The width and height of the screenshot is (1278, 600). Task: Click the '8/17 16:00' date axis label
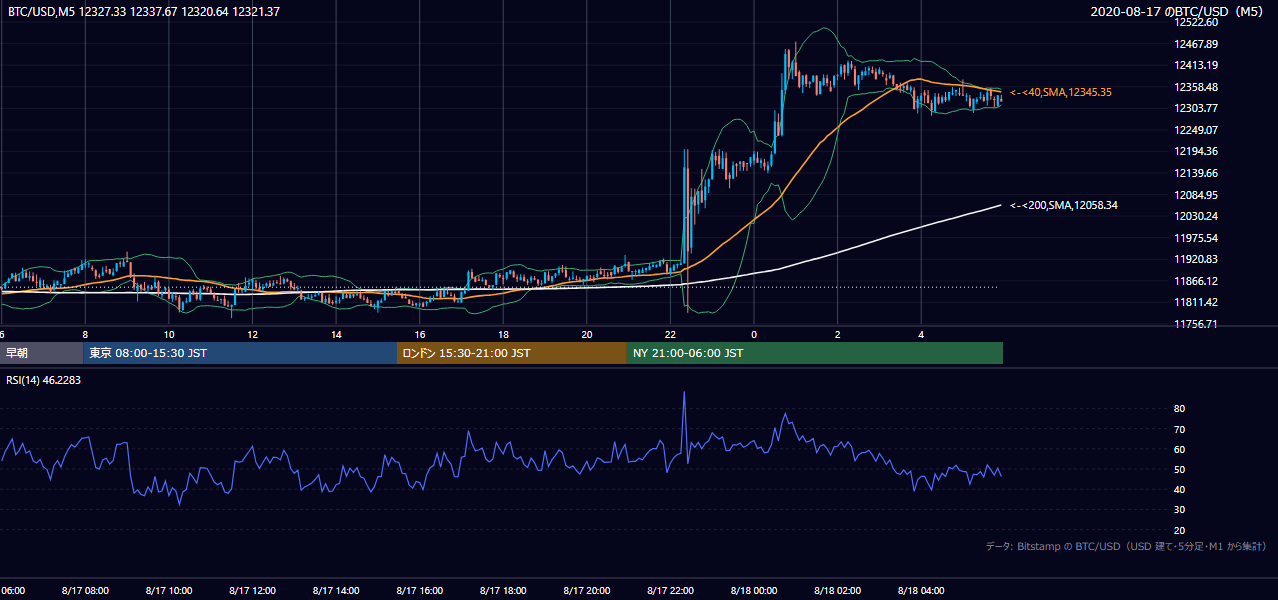[419, 590]
